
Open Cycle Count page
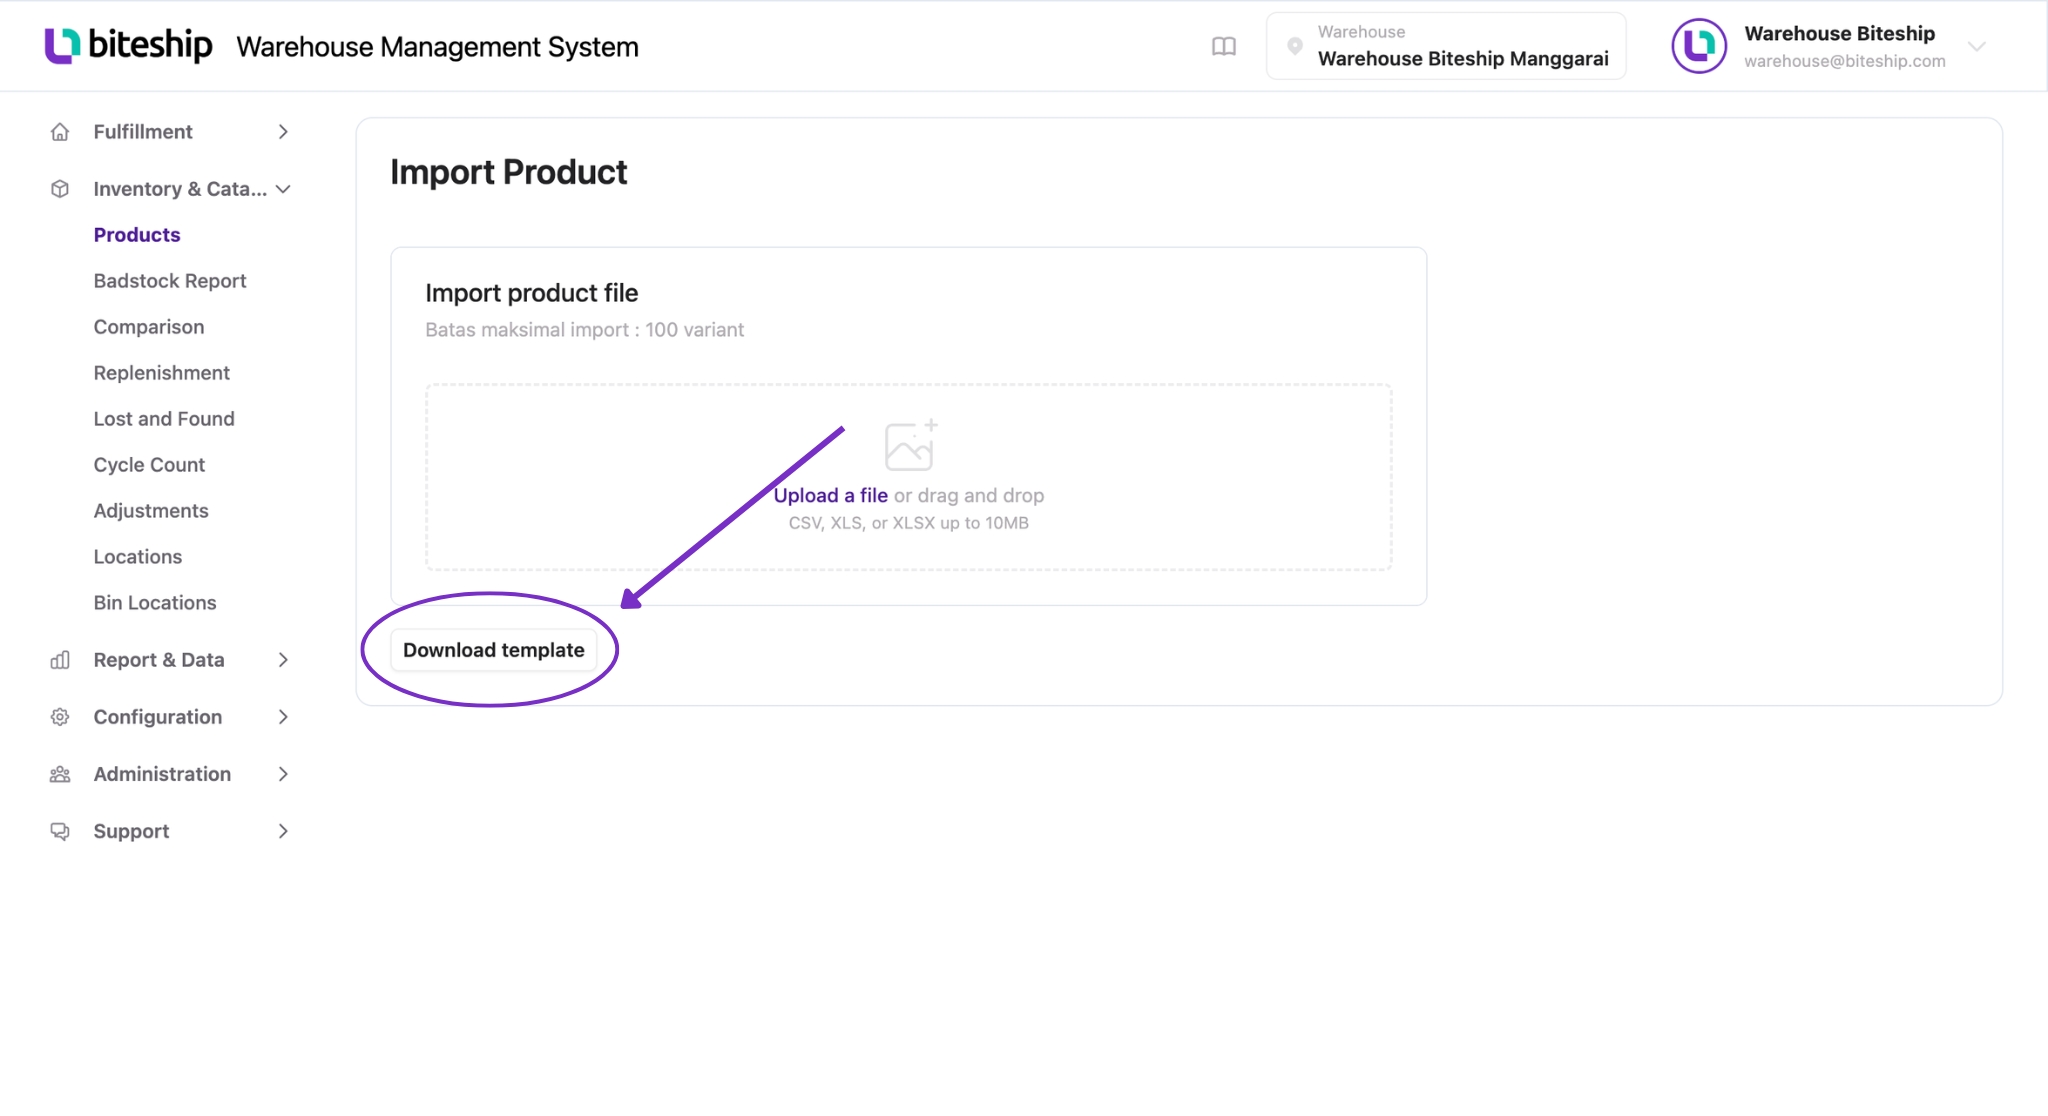tap(149, 465)
